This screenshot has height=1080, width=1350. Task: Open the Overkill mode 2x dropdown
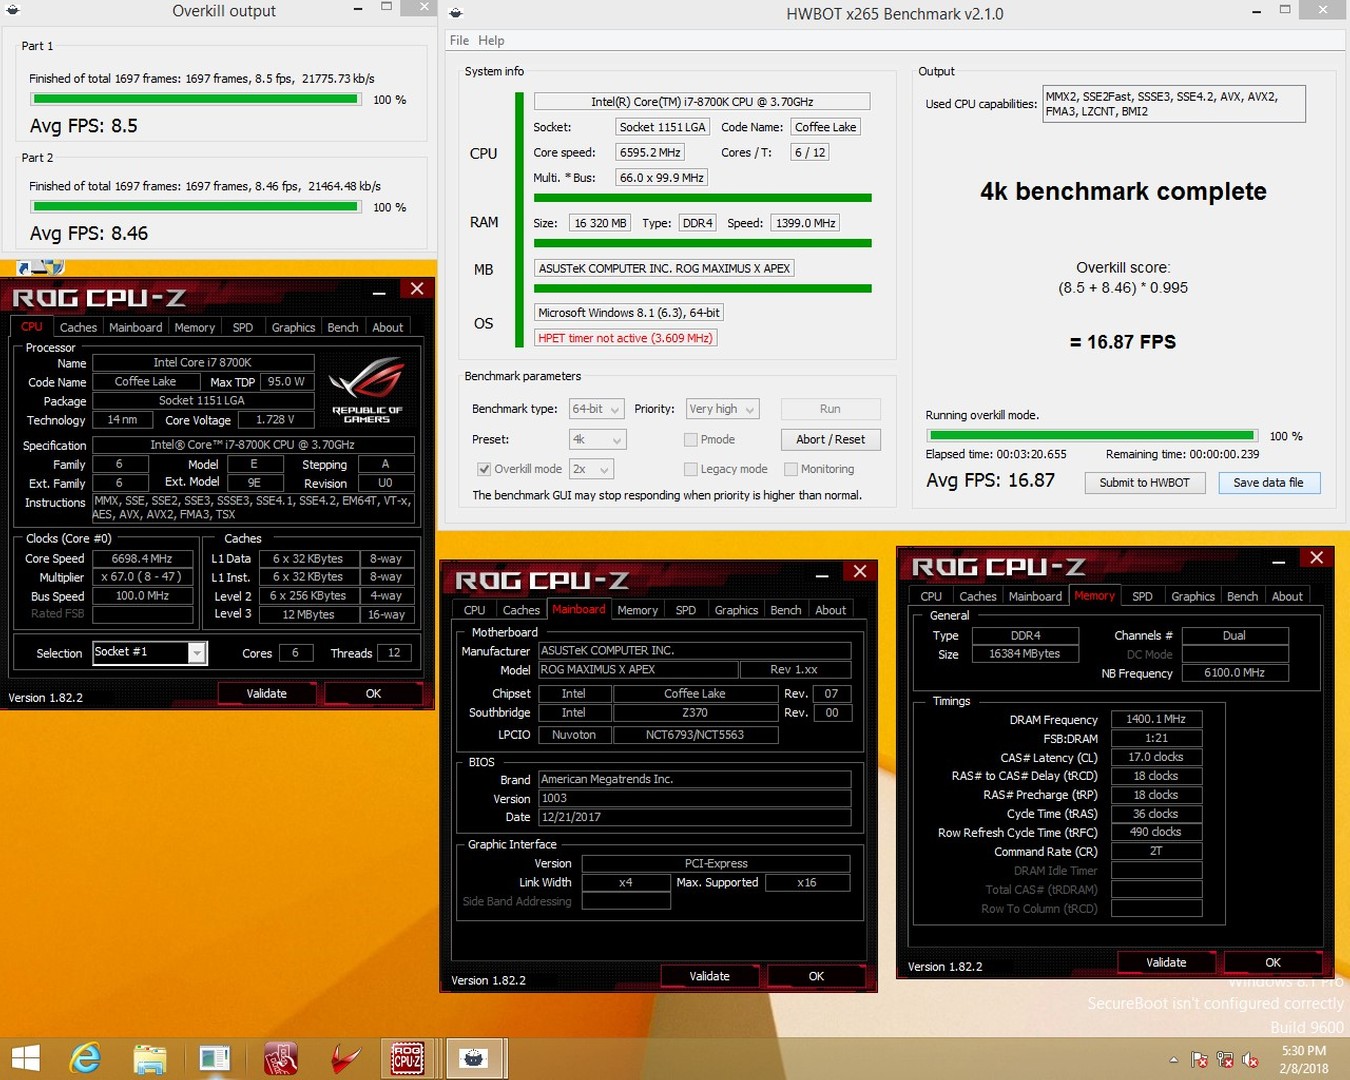click(591, 469)
